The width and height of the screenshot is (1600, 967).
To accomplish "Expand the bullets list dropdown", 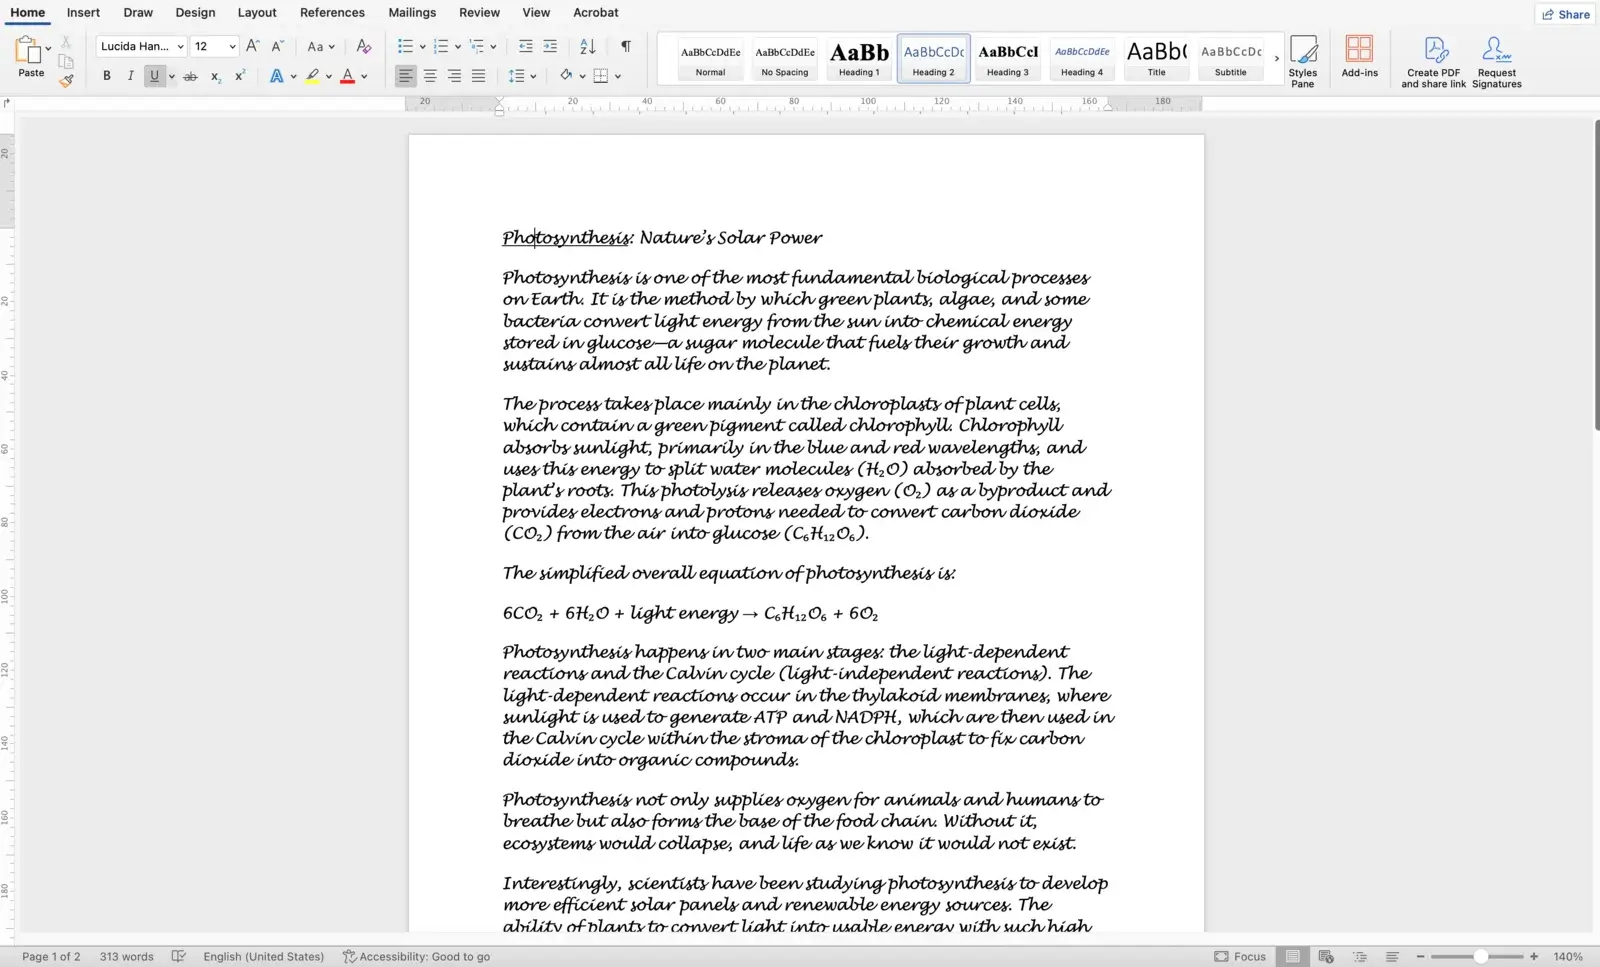I will coord(422,47).
